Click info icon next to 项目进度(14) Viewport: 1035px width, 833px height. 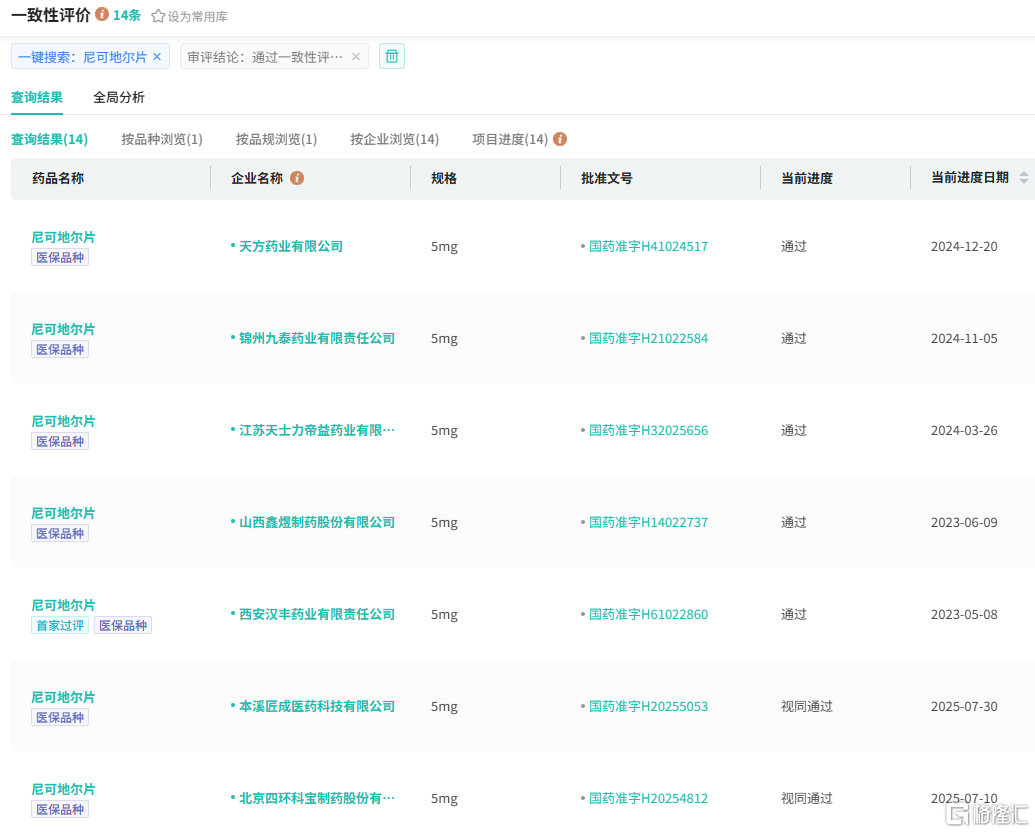(x=560, y=139)
